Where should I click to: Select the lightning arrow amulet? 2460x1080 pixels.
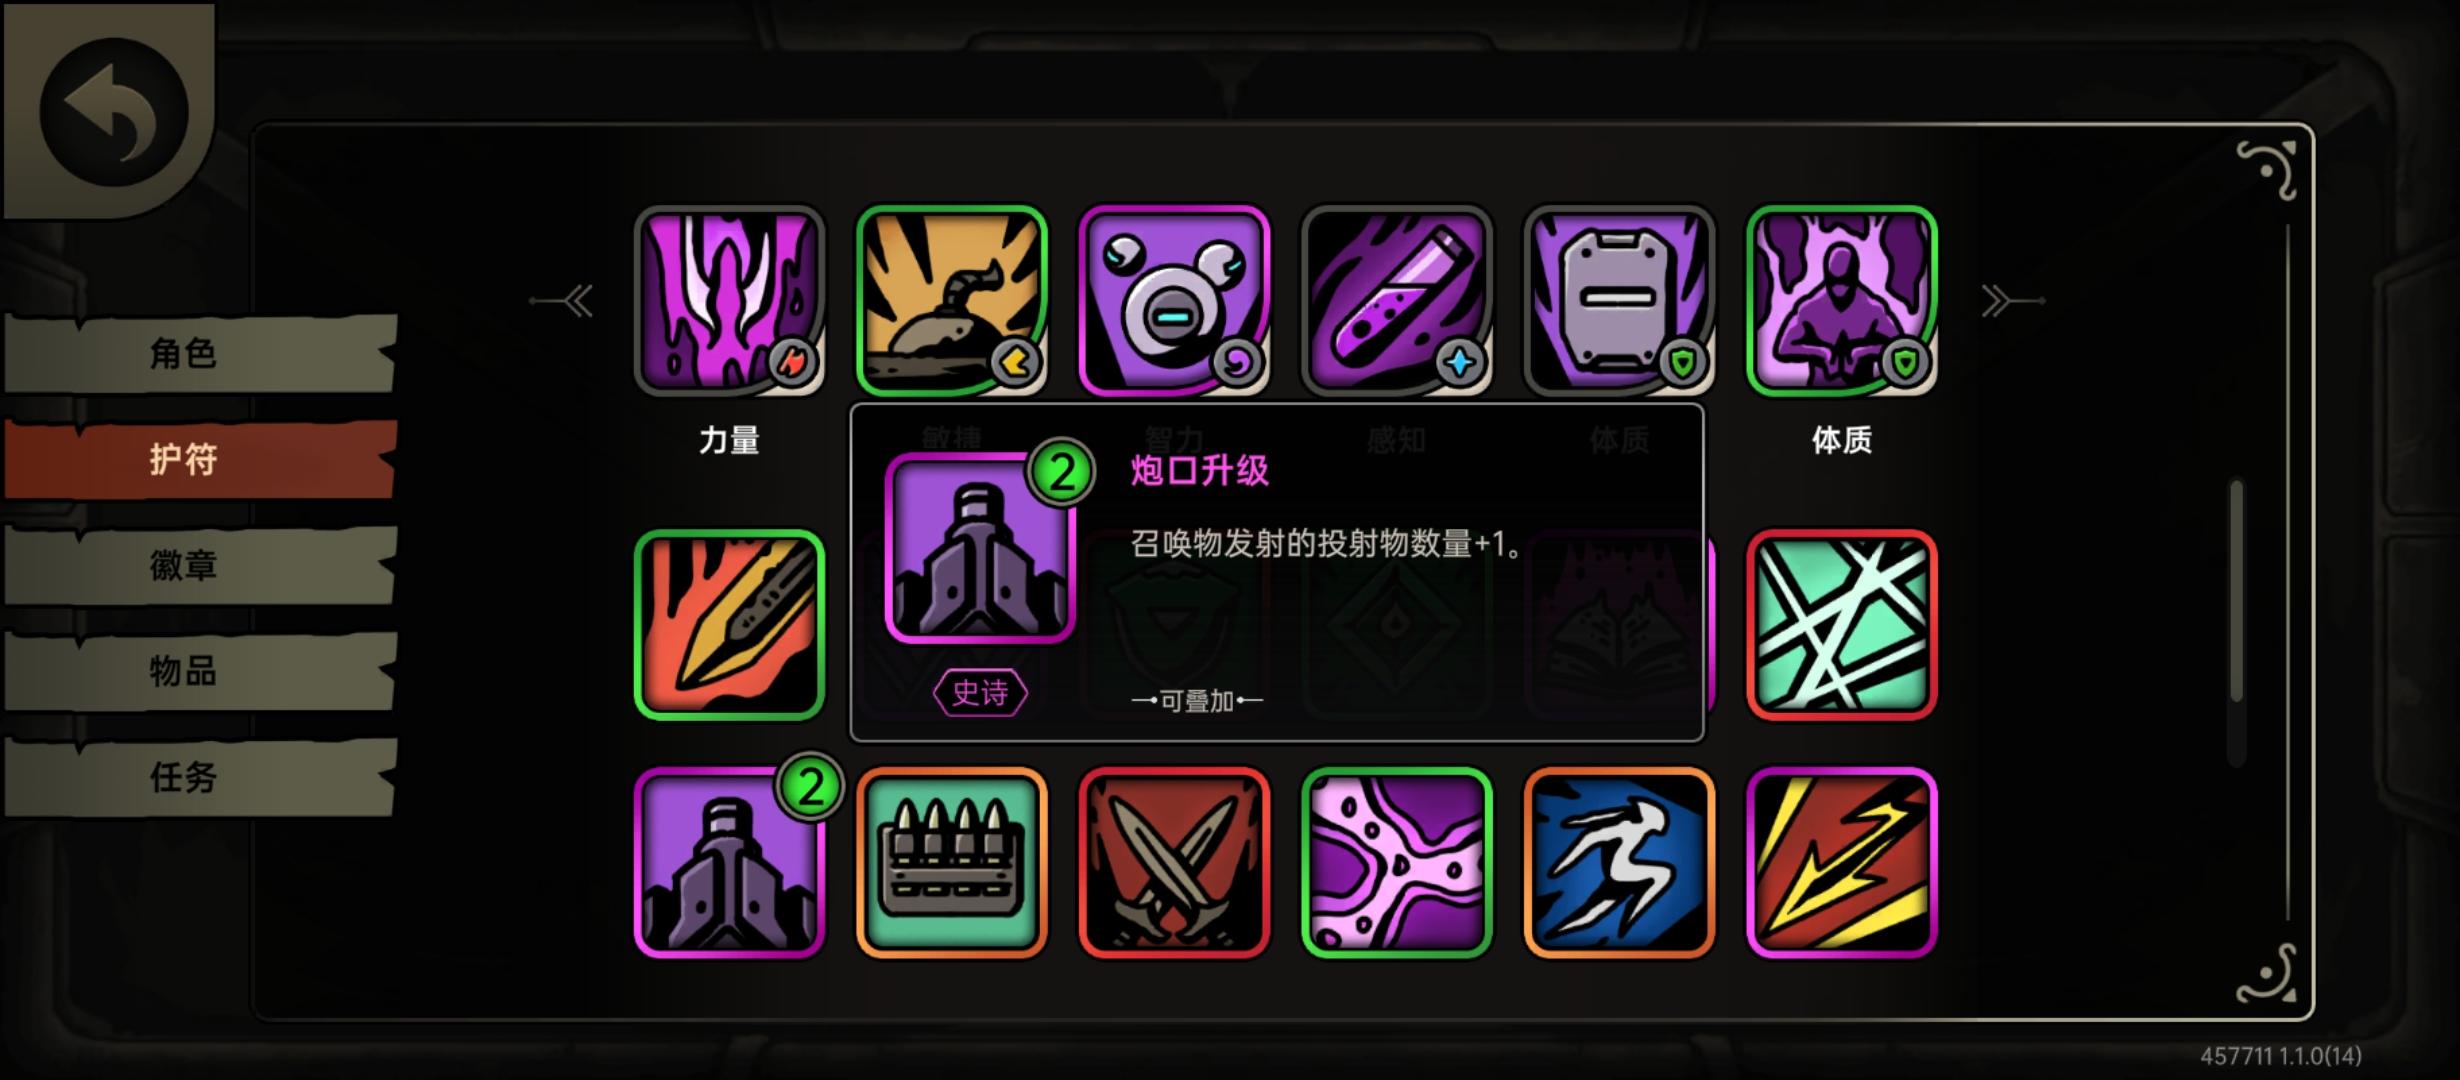[x=1841, y=862]
